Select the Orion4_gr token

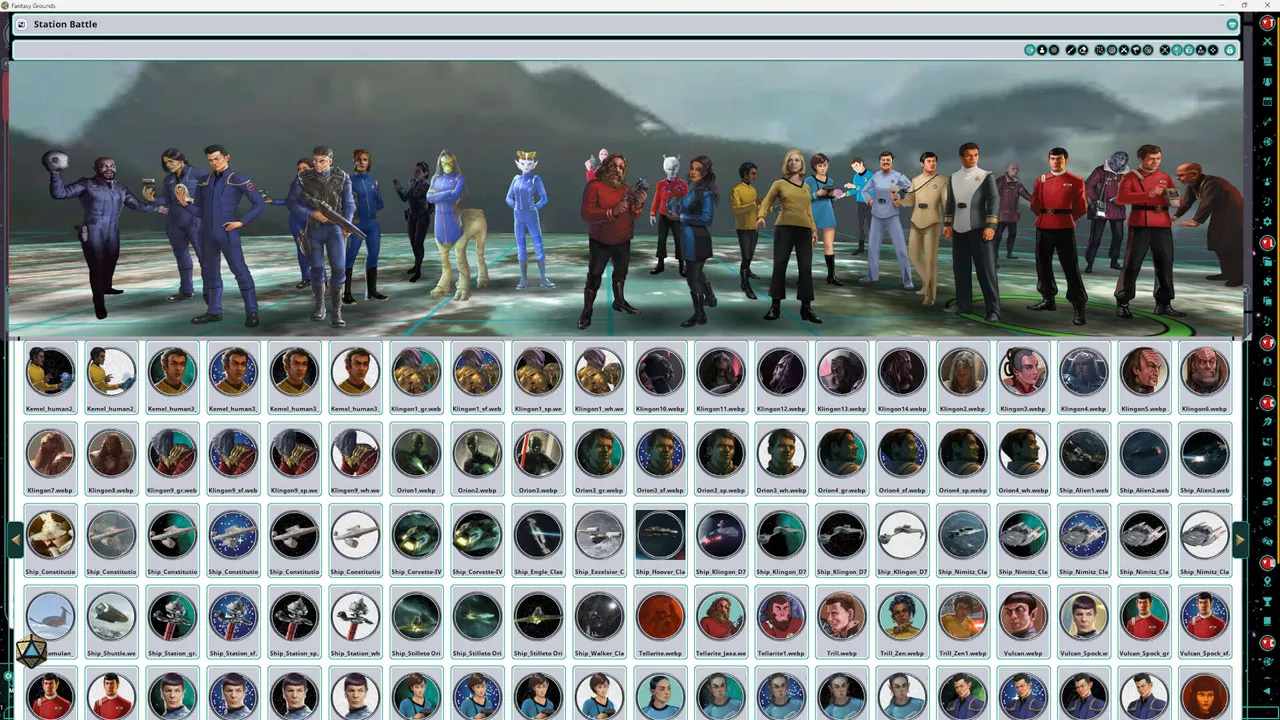[x=841, y=460]
